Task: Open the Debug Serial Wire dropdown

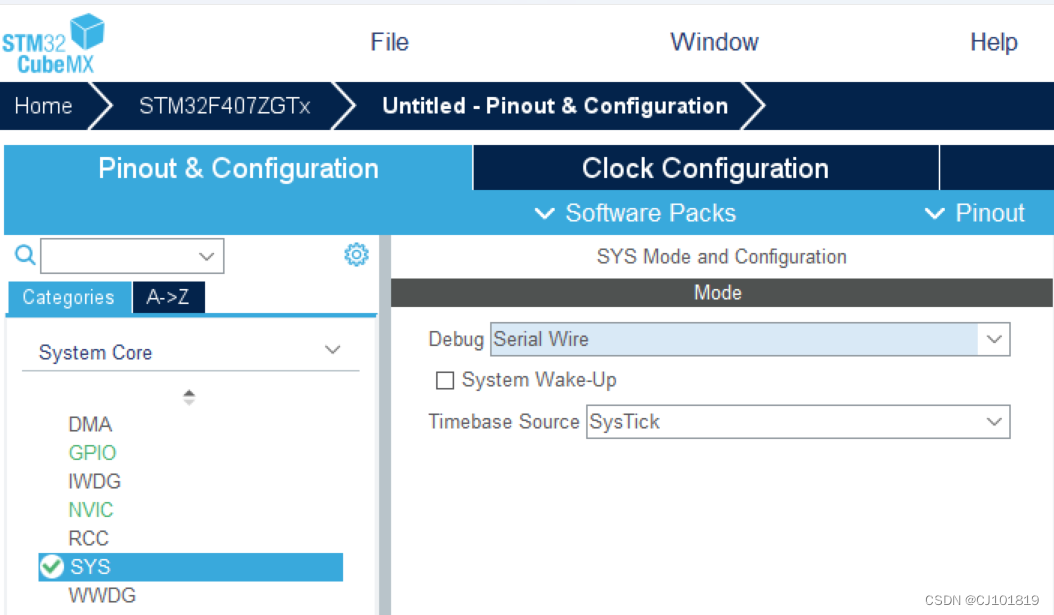Action: [749, 339]
